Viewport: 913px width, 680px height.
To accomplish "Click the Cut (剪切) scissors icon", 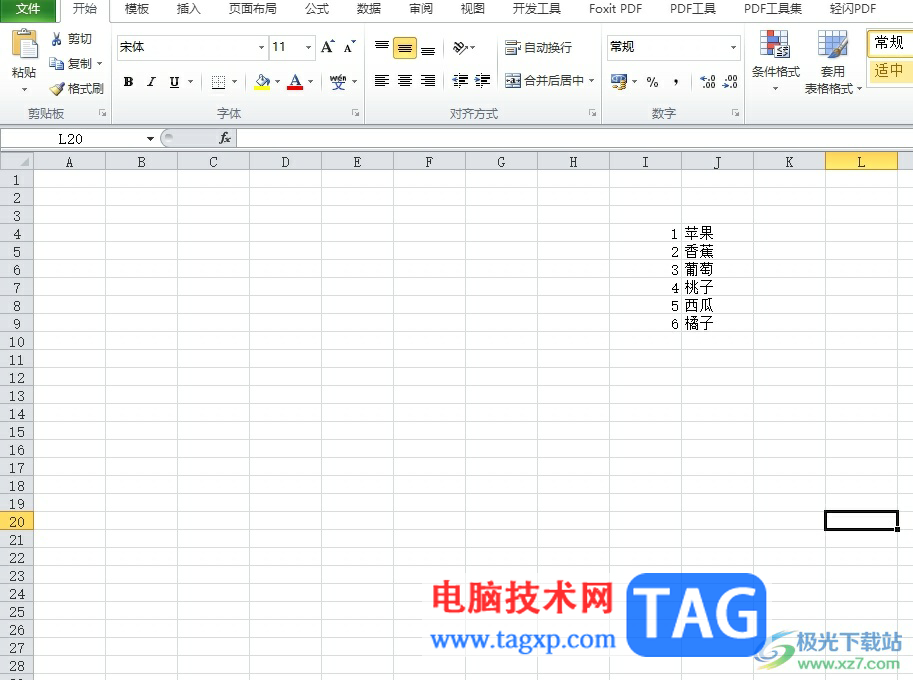I will 56,39.
